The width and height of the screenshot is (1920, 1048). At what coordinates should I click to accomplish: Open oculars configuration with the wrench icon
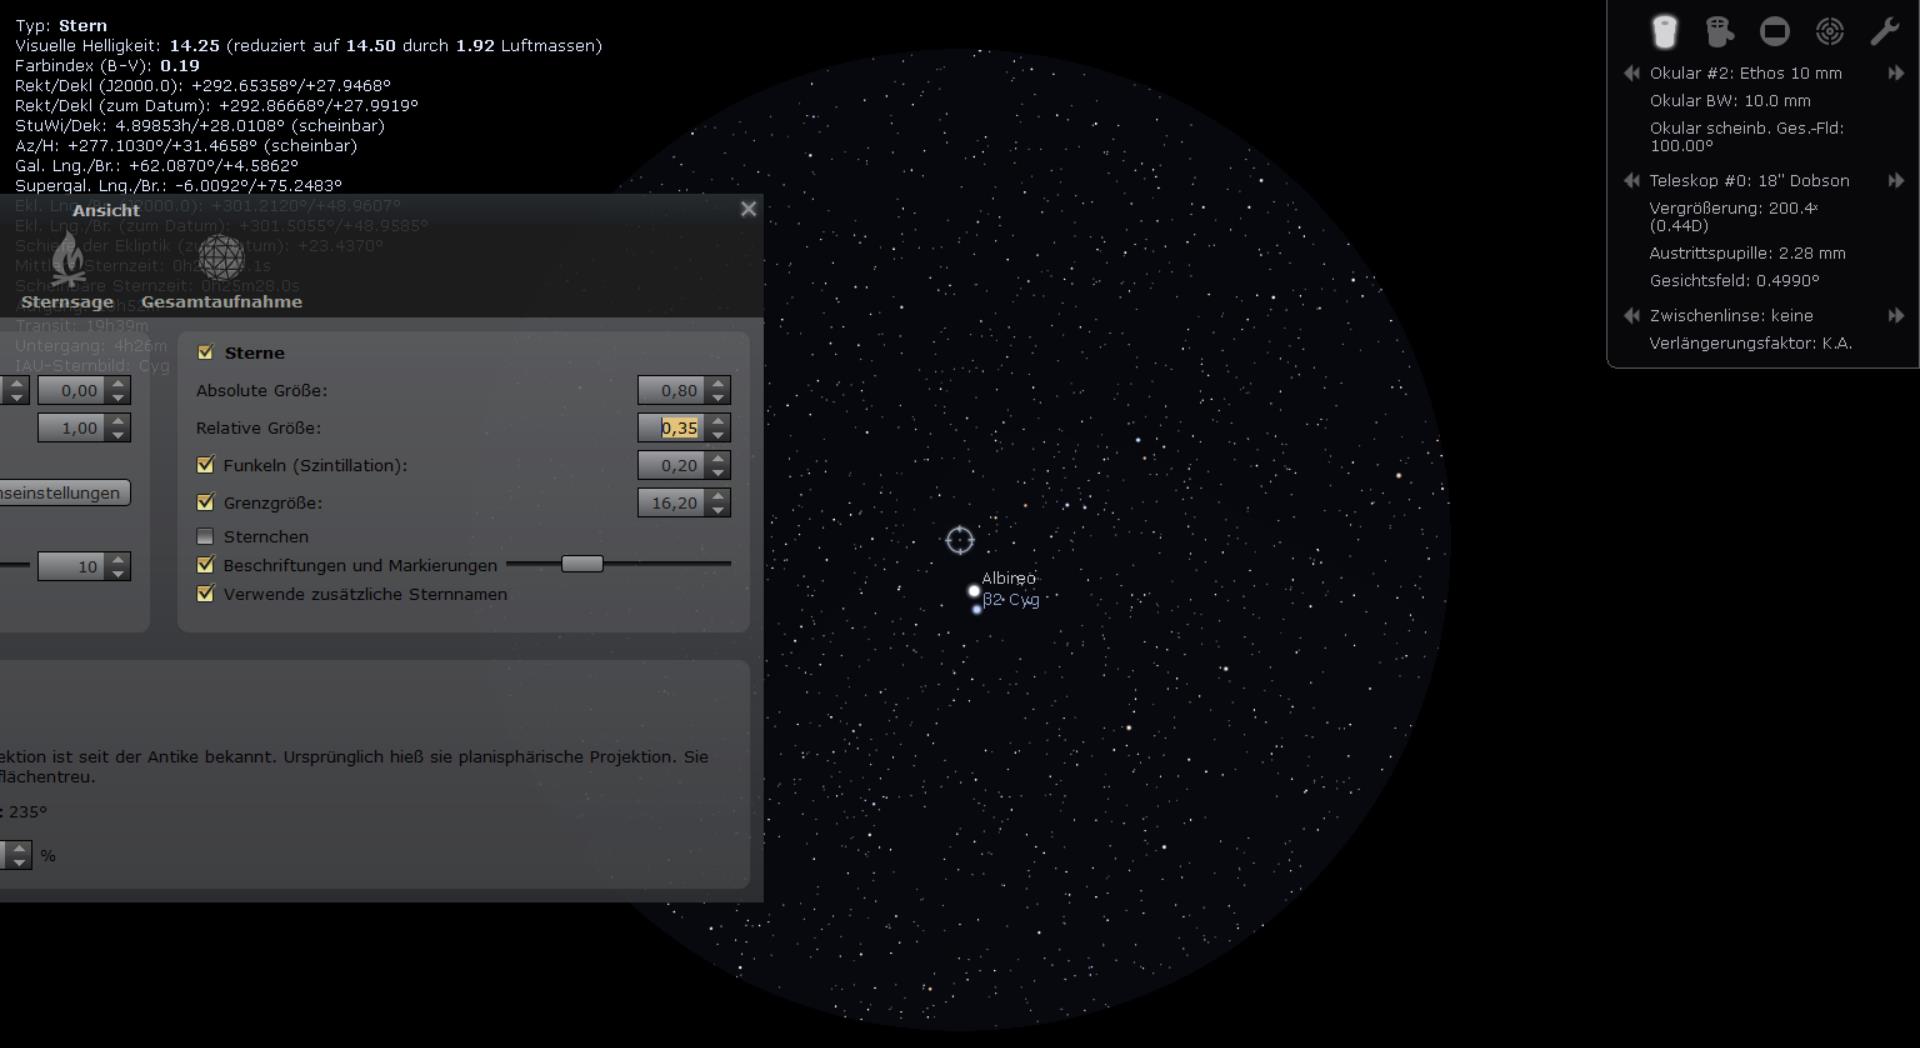1884,31
